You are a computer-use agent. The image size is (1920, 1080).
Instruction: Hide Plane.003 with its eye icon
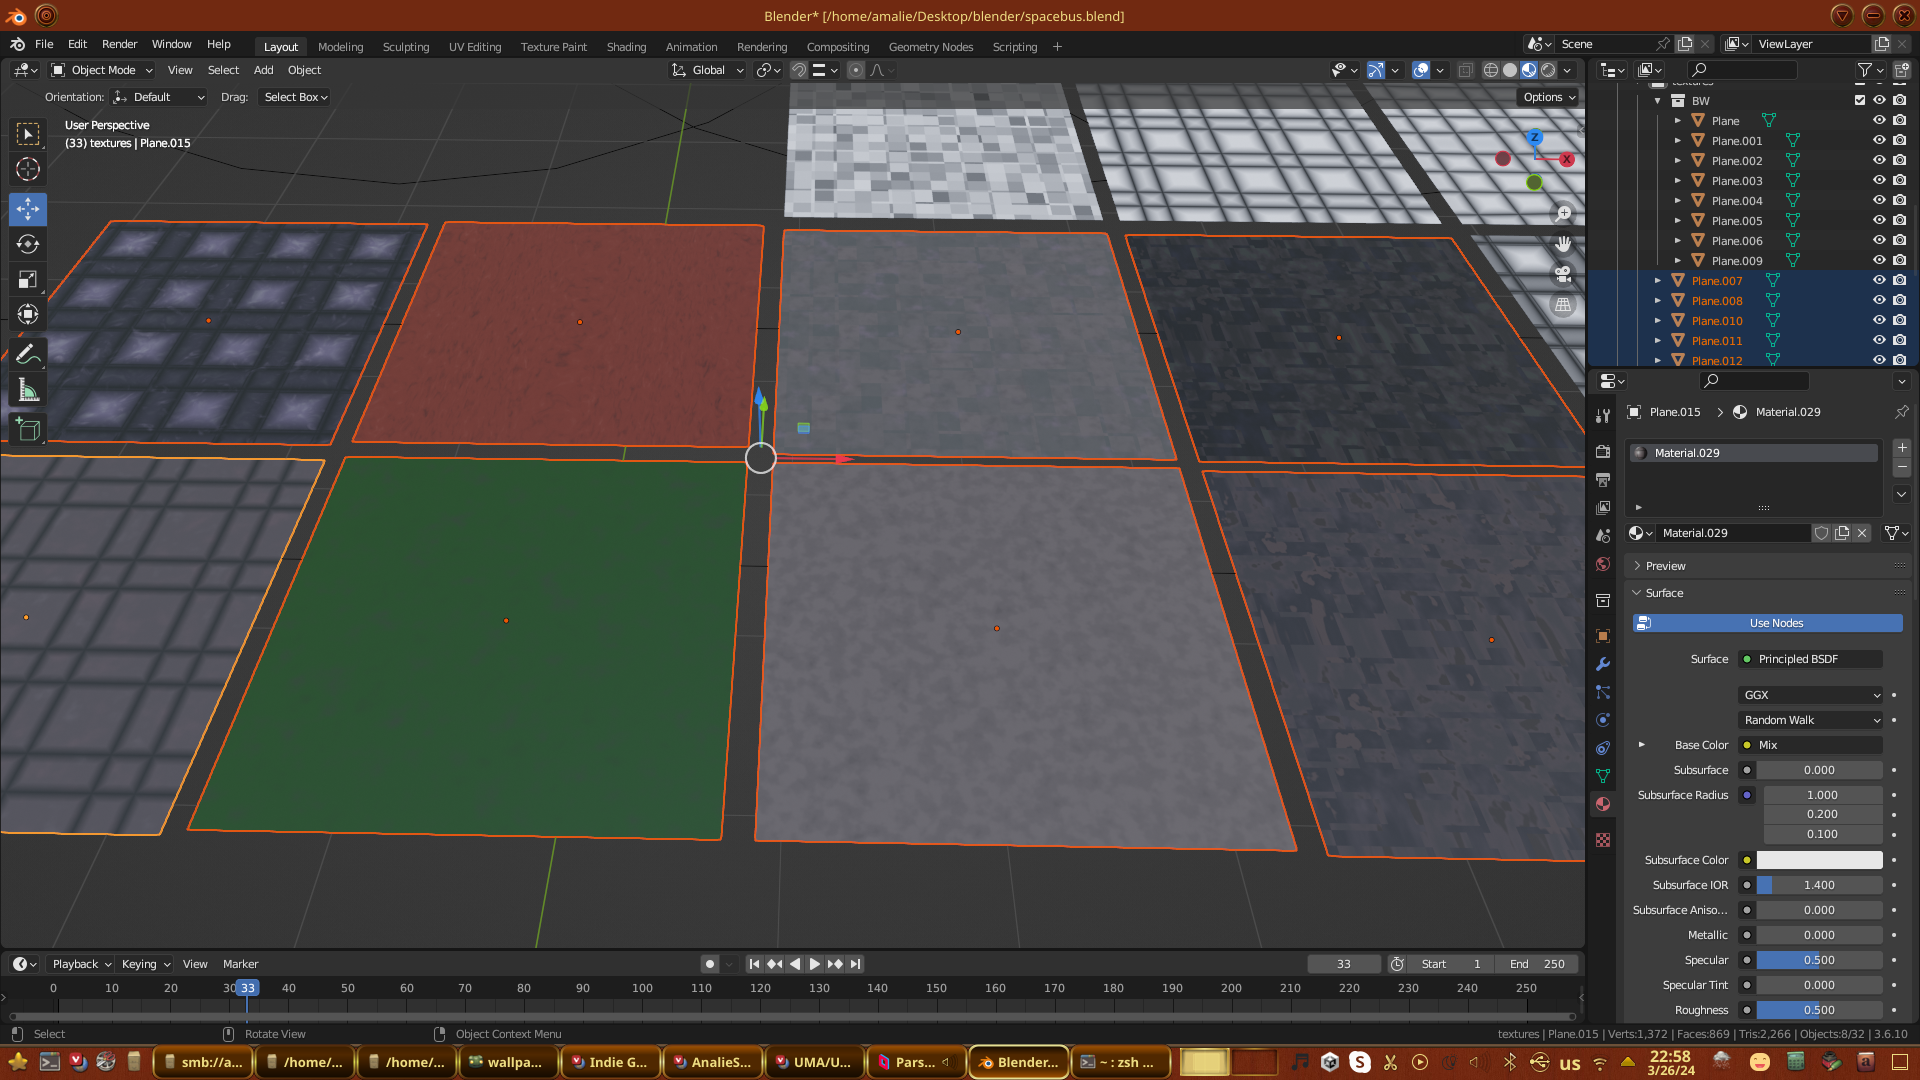(1879, 180)
